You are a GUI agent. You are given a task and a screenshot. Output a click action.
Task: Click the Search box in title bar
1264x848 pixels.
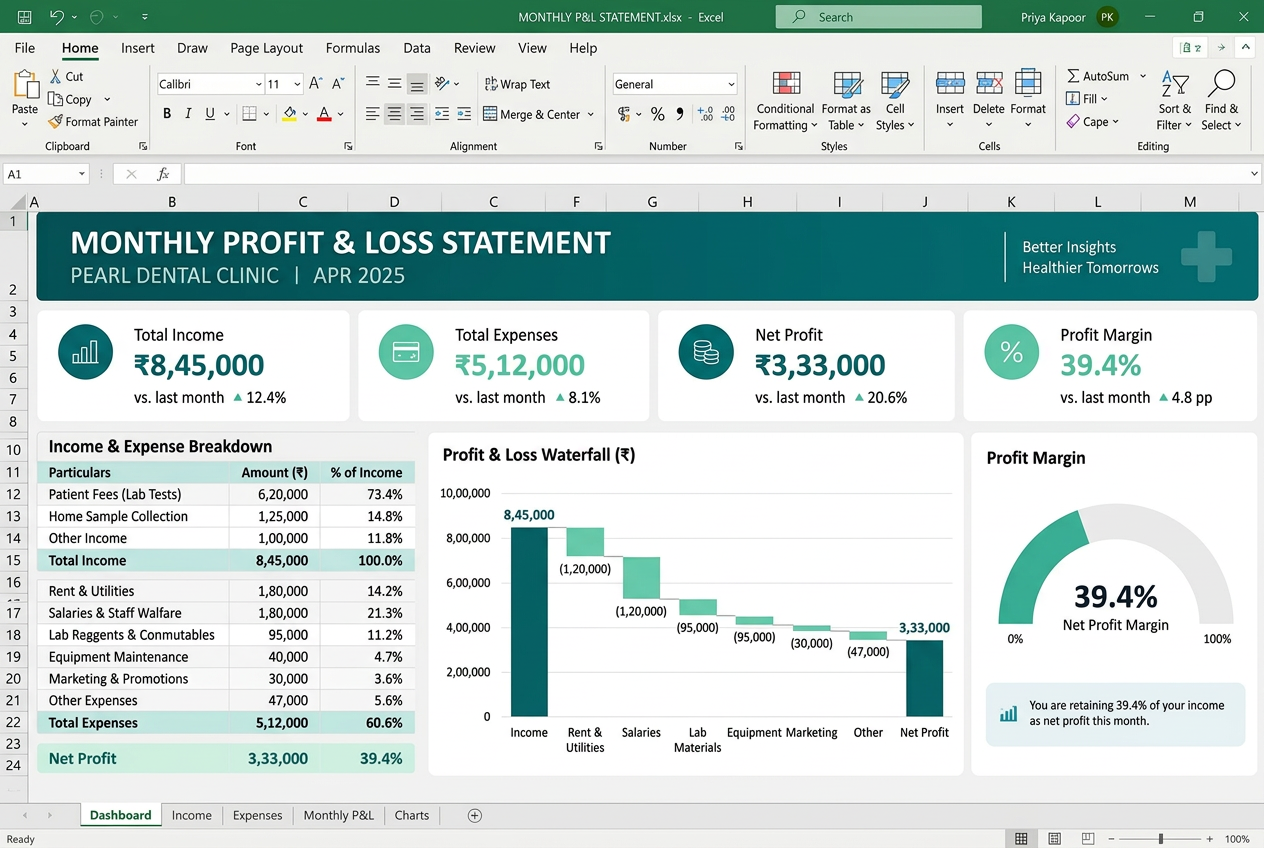(x=879, y=17)
